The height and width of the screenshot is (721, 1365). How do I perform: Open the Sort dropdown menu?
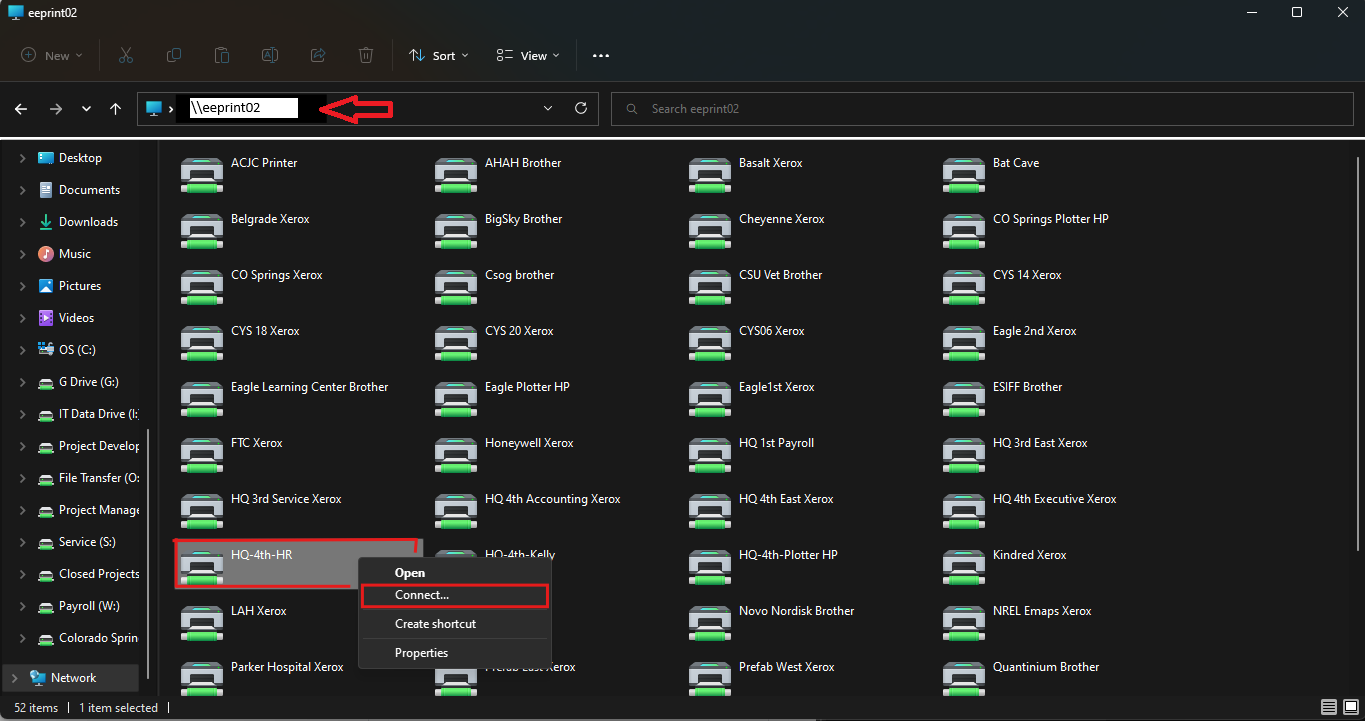[x=439, y=56]
